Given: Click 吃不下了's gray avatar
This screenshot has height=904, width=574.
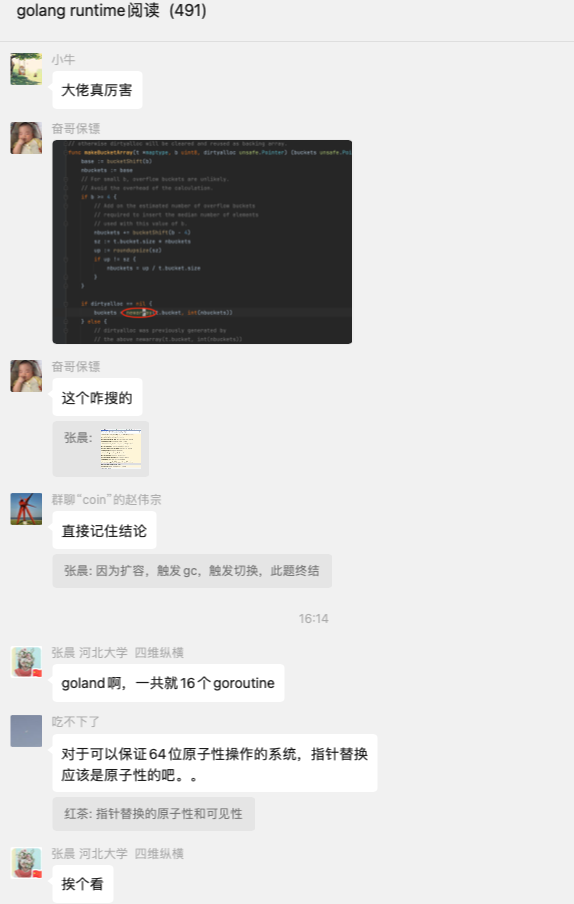Looking at the screenshot, I should (26, 731).
